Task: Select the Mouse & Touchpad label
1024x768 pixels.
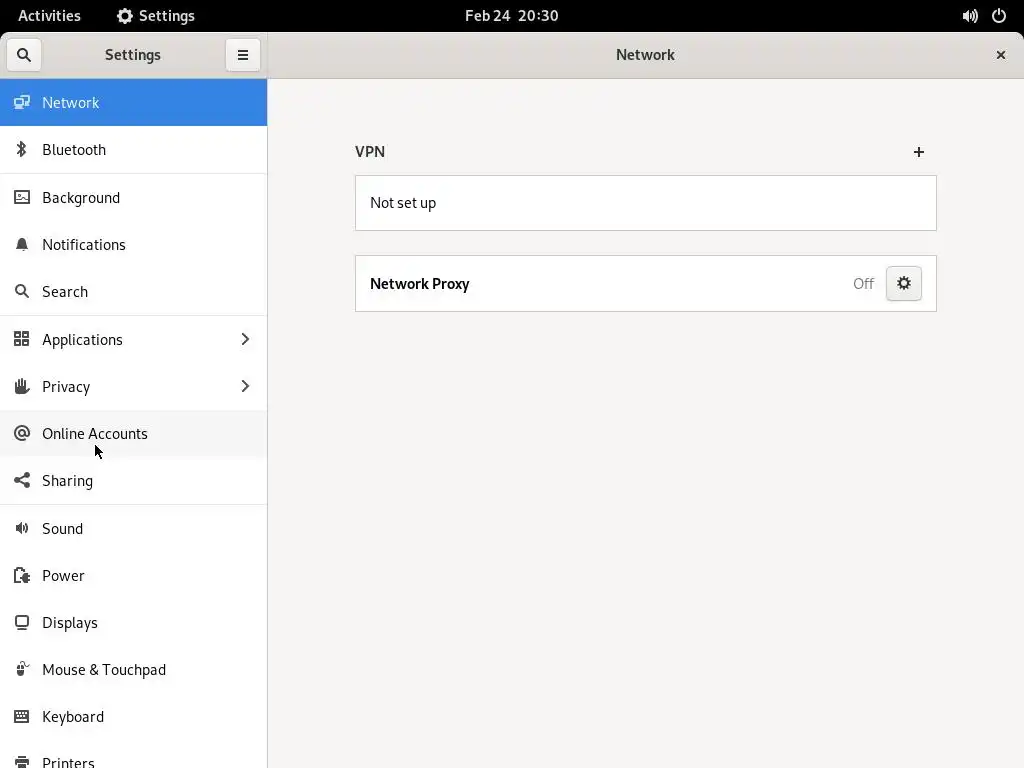Action: point(104,670)
